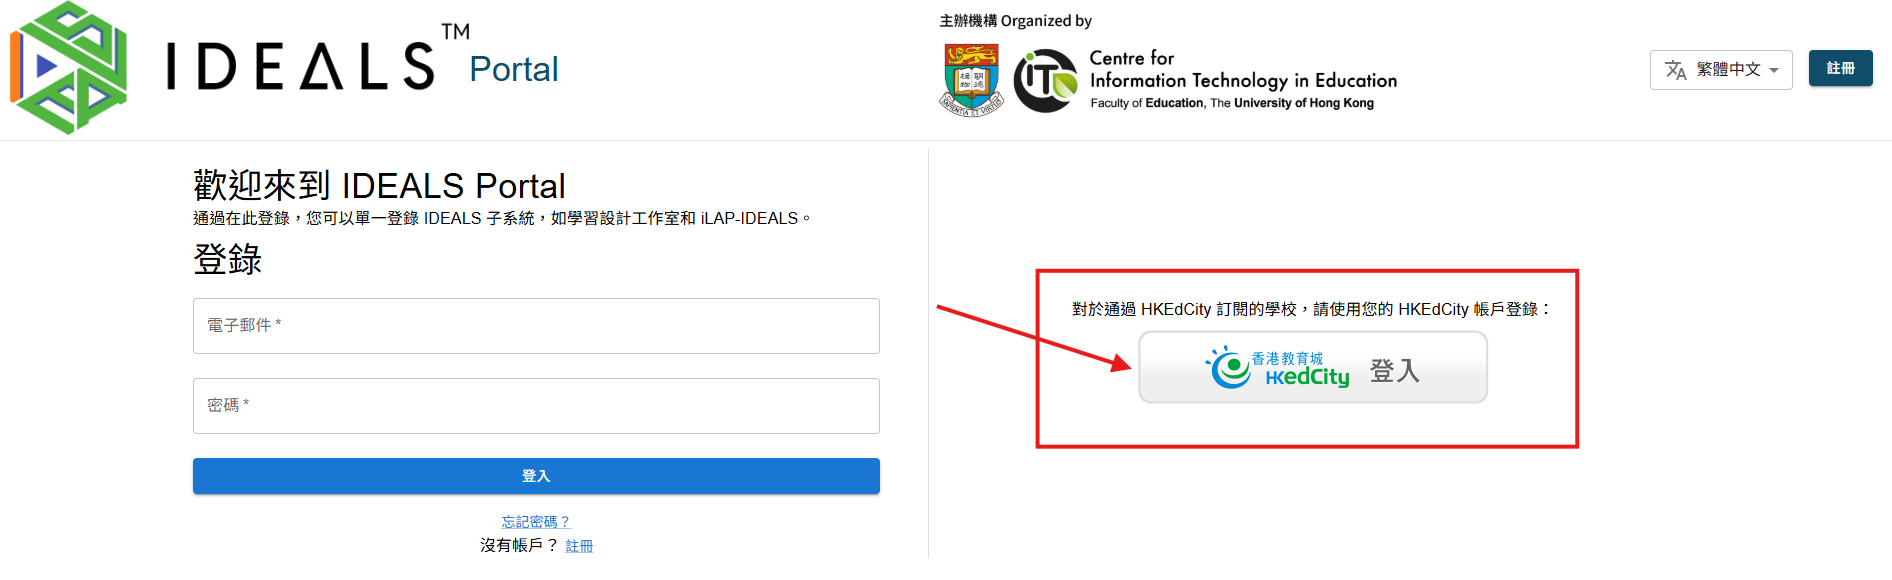Click the translate language icon

(x=1676, y=70)
